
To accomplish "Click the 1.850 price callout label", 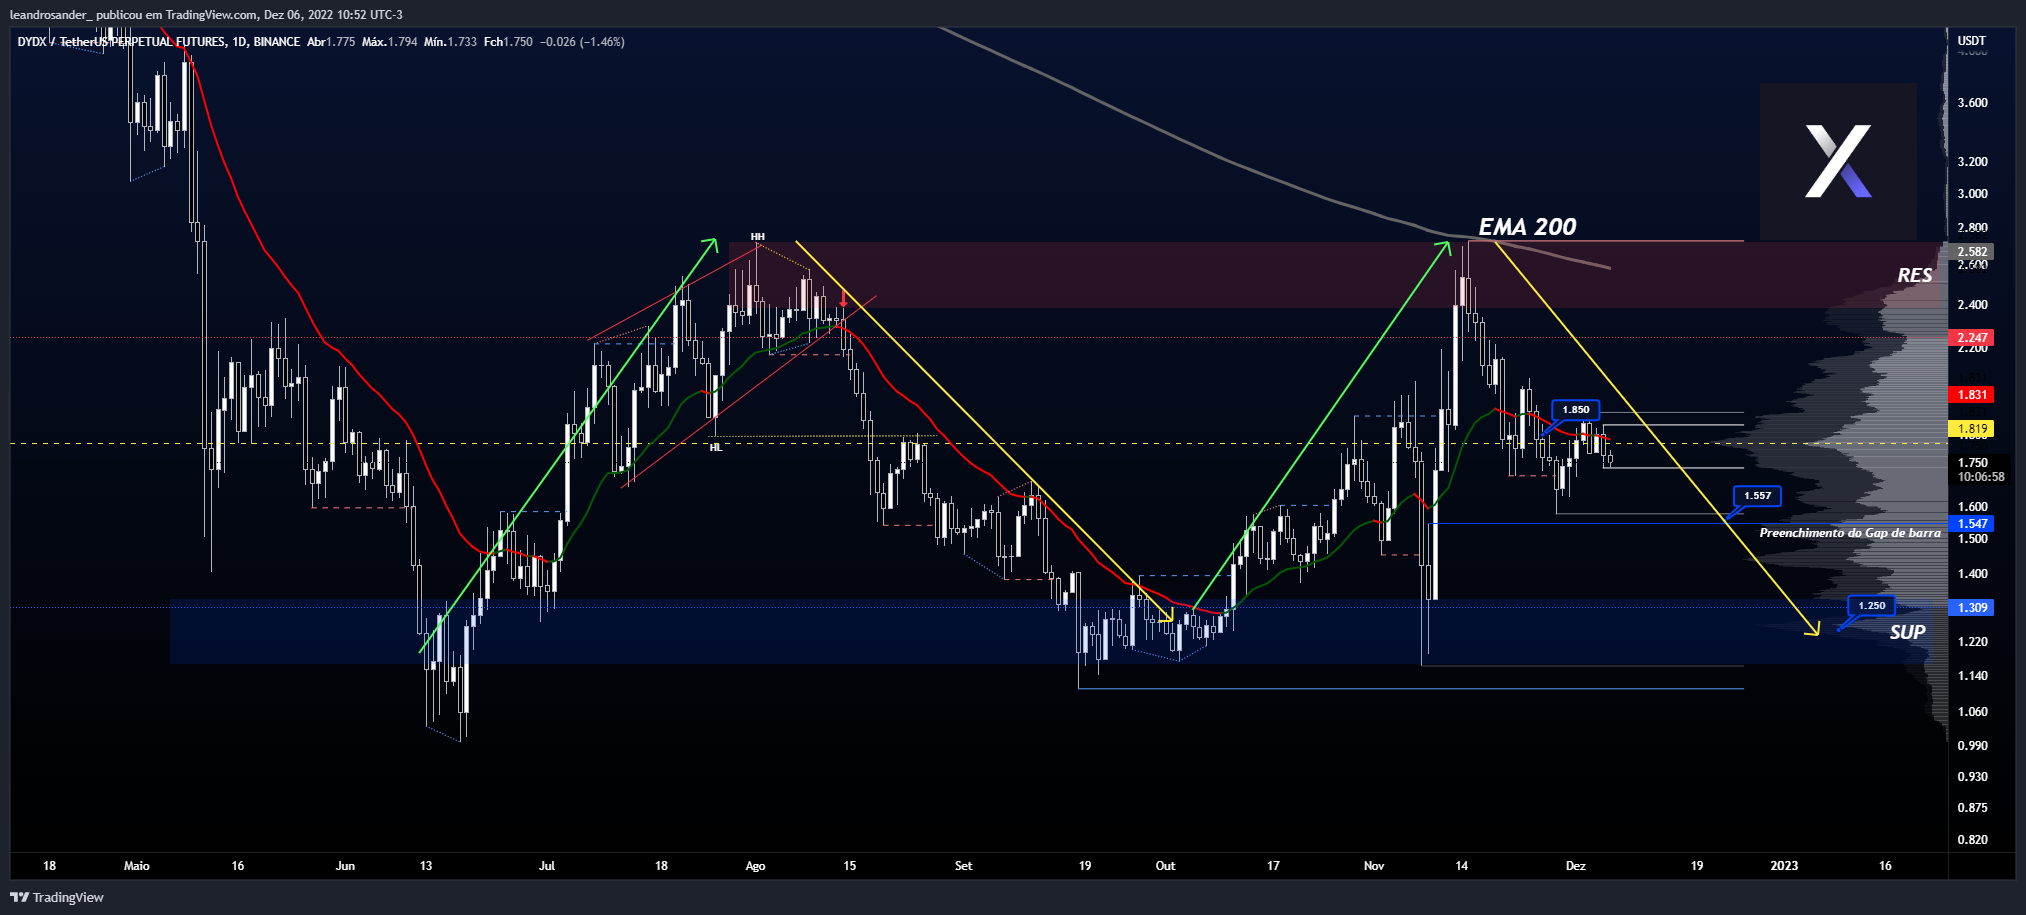I will (x=1576, y=410).
